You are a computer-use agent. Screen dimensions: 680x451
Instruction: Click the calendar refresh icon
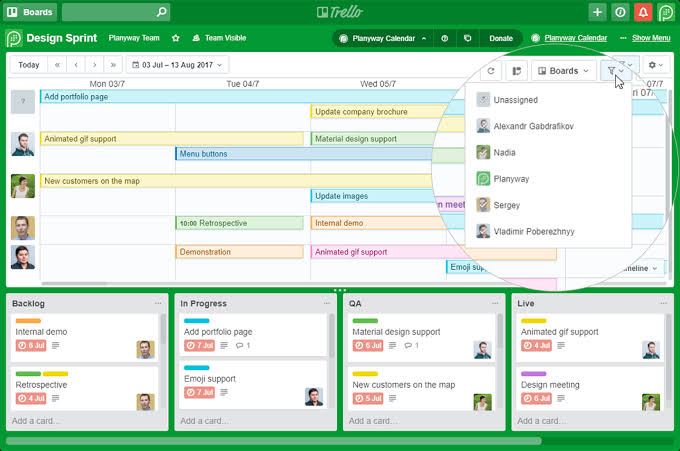pos(491,71)
